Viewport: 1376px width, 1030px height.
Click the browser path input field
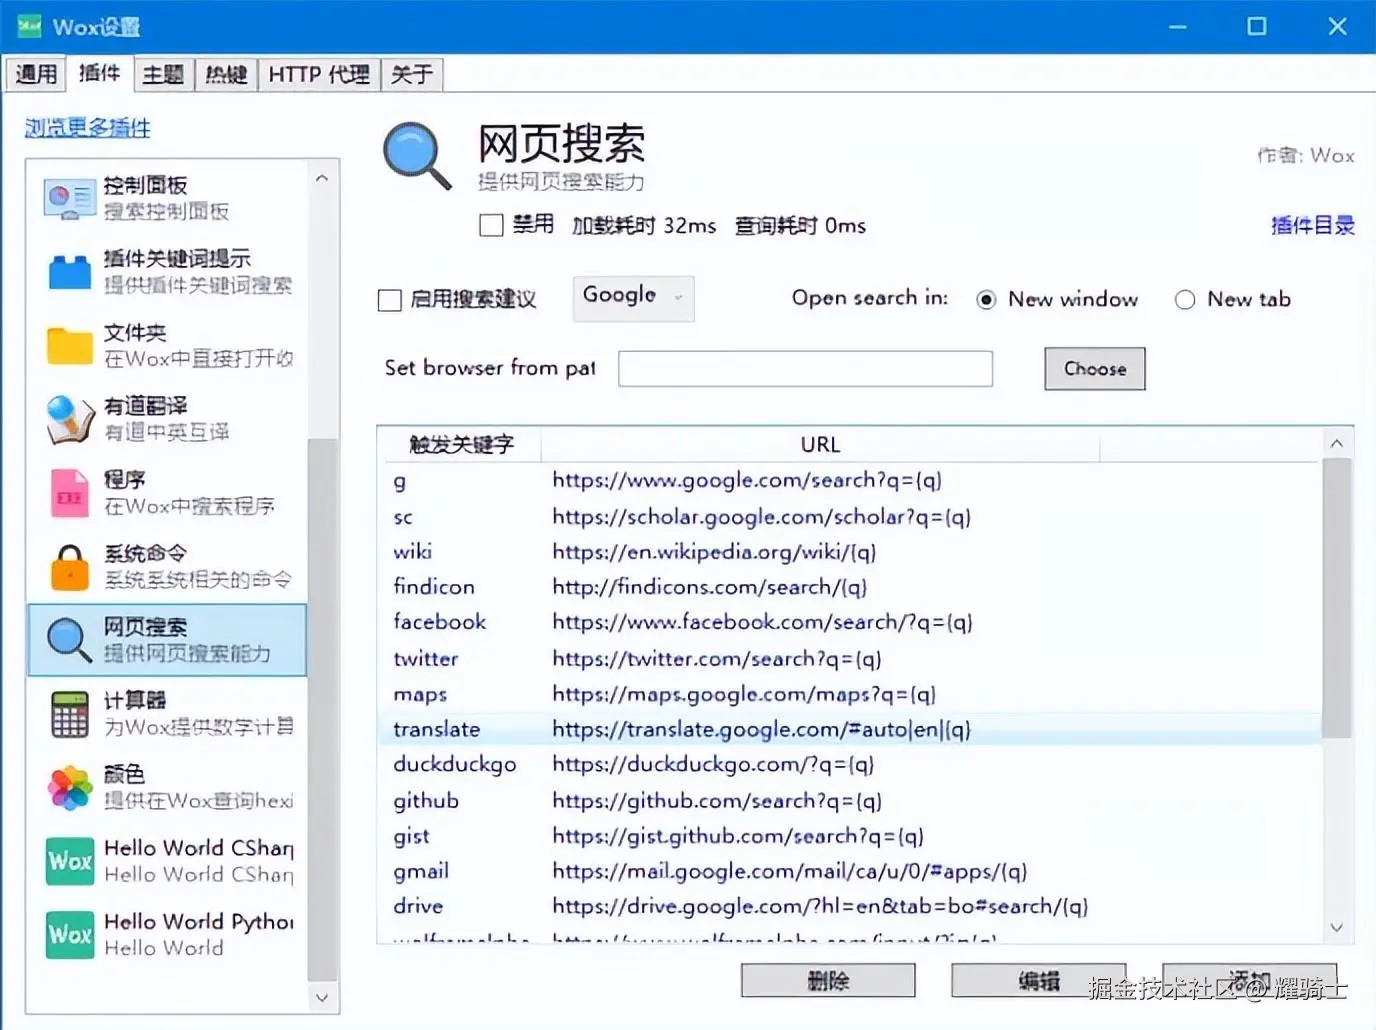coord(805,369)
